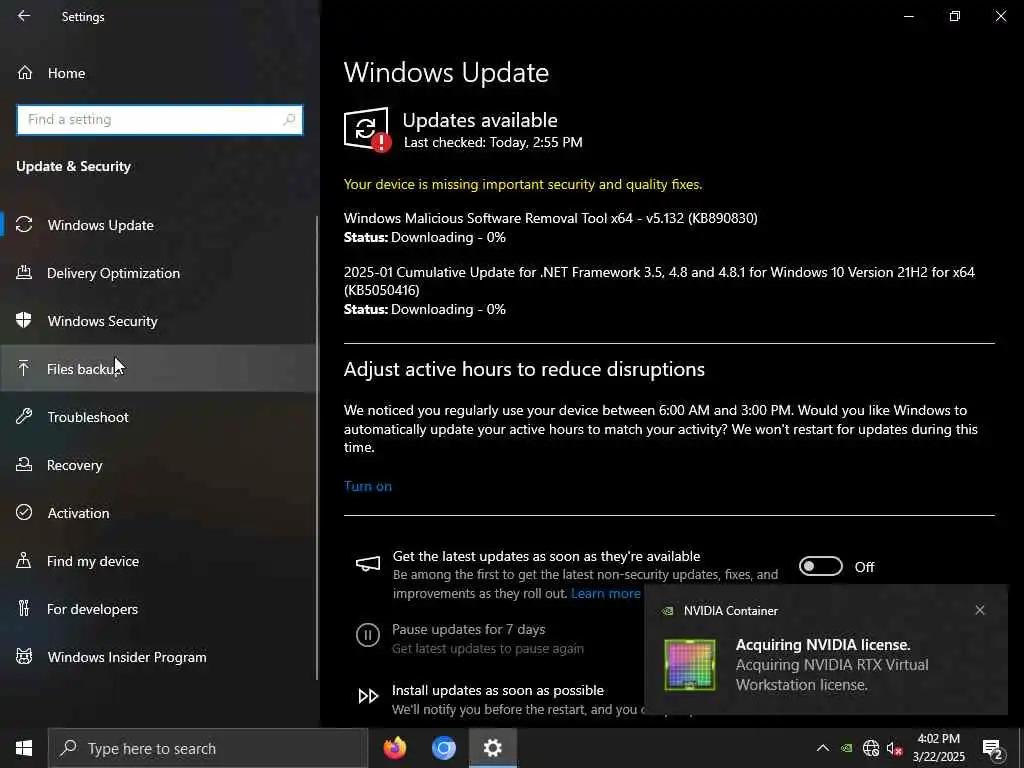The image size is (1024, 768).
Task: Open Find my device page
Action: click(x=159, y=561)
